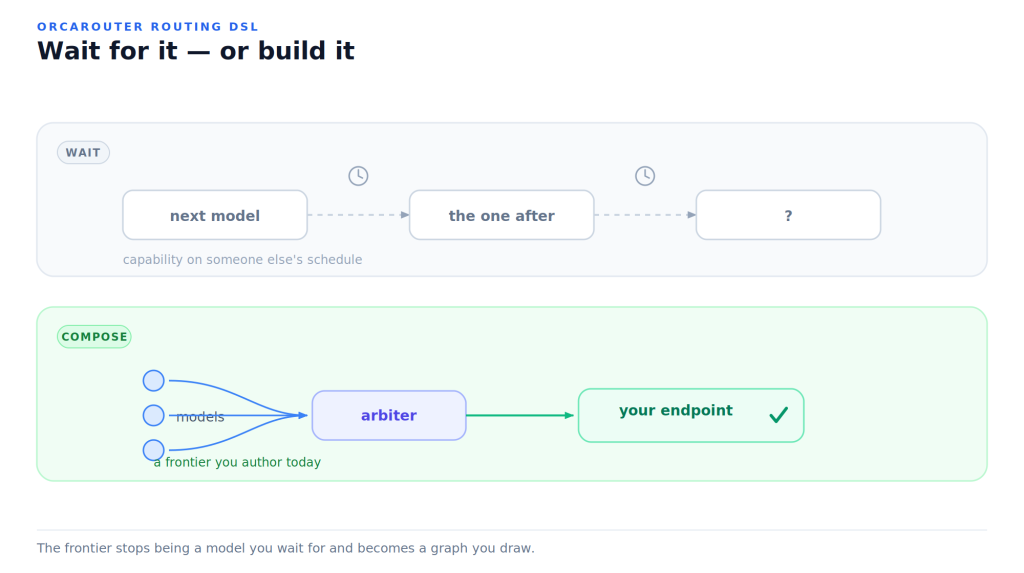
Task: Click the your endpoint box
Action: (691, 416)
